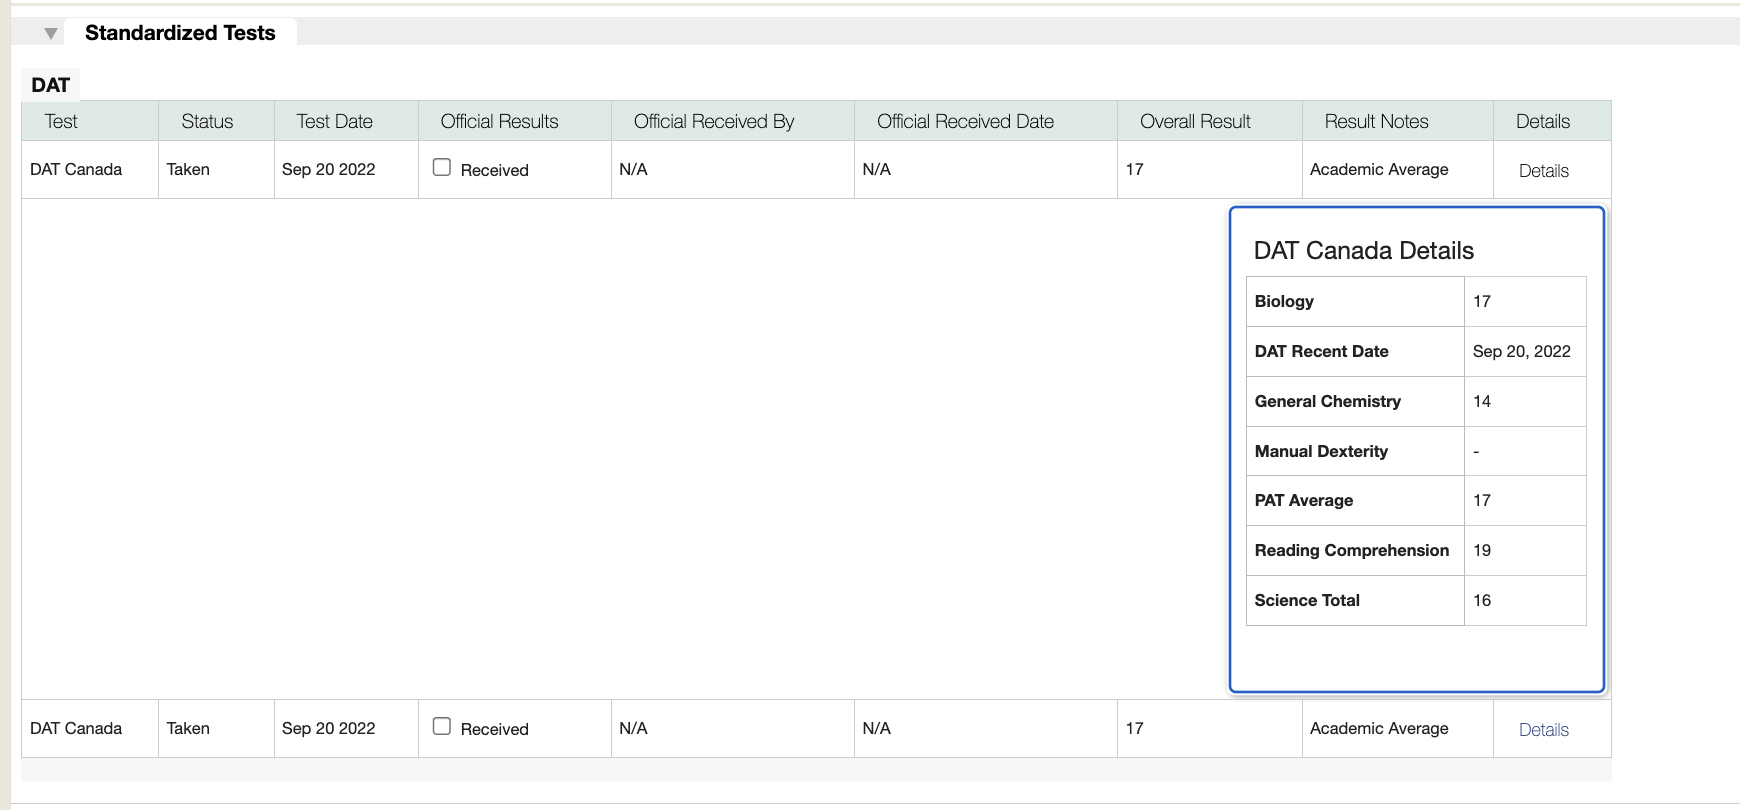
Task: Check the Received checkbox in the top row
Action: (x=442, y=168)
